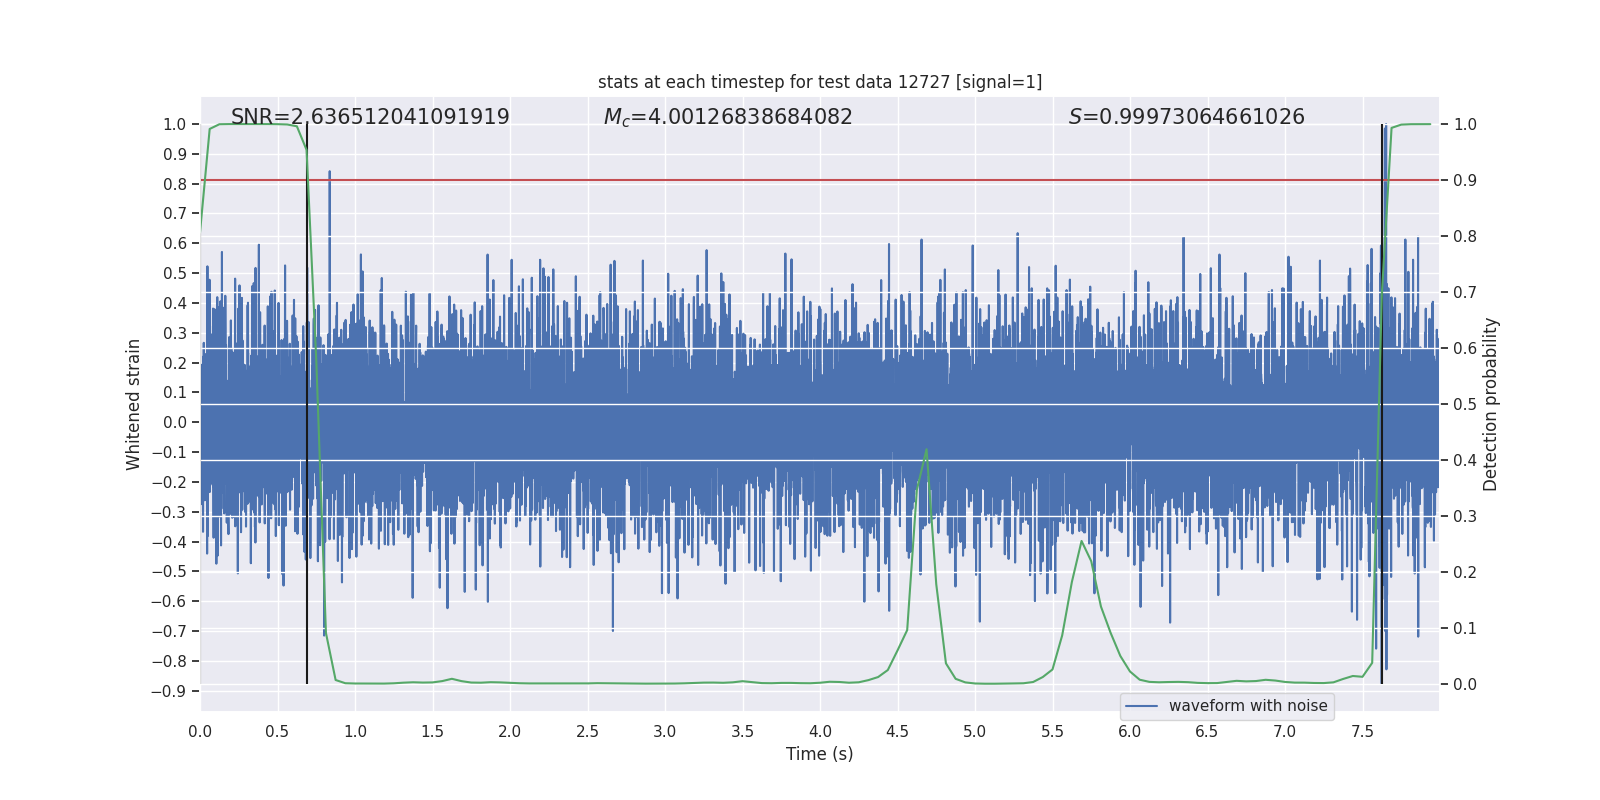Click the −0.9 tick on Whitened strain axis
Viewport: 1600px width, 800px height.
click(x=170, y=691)
